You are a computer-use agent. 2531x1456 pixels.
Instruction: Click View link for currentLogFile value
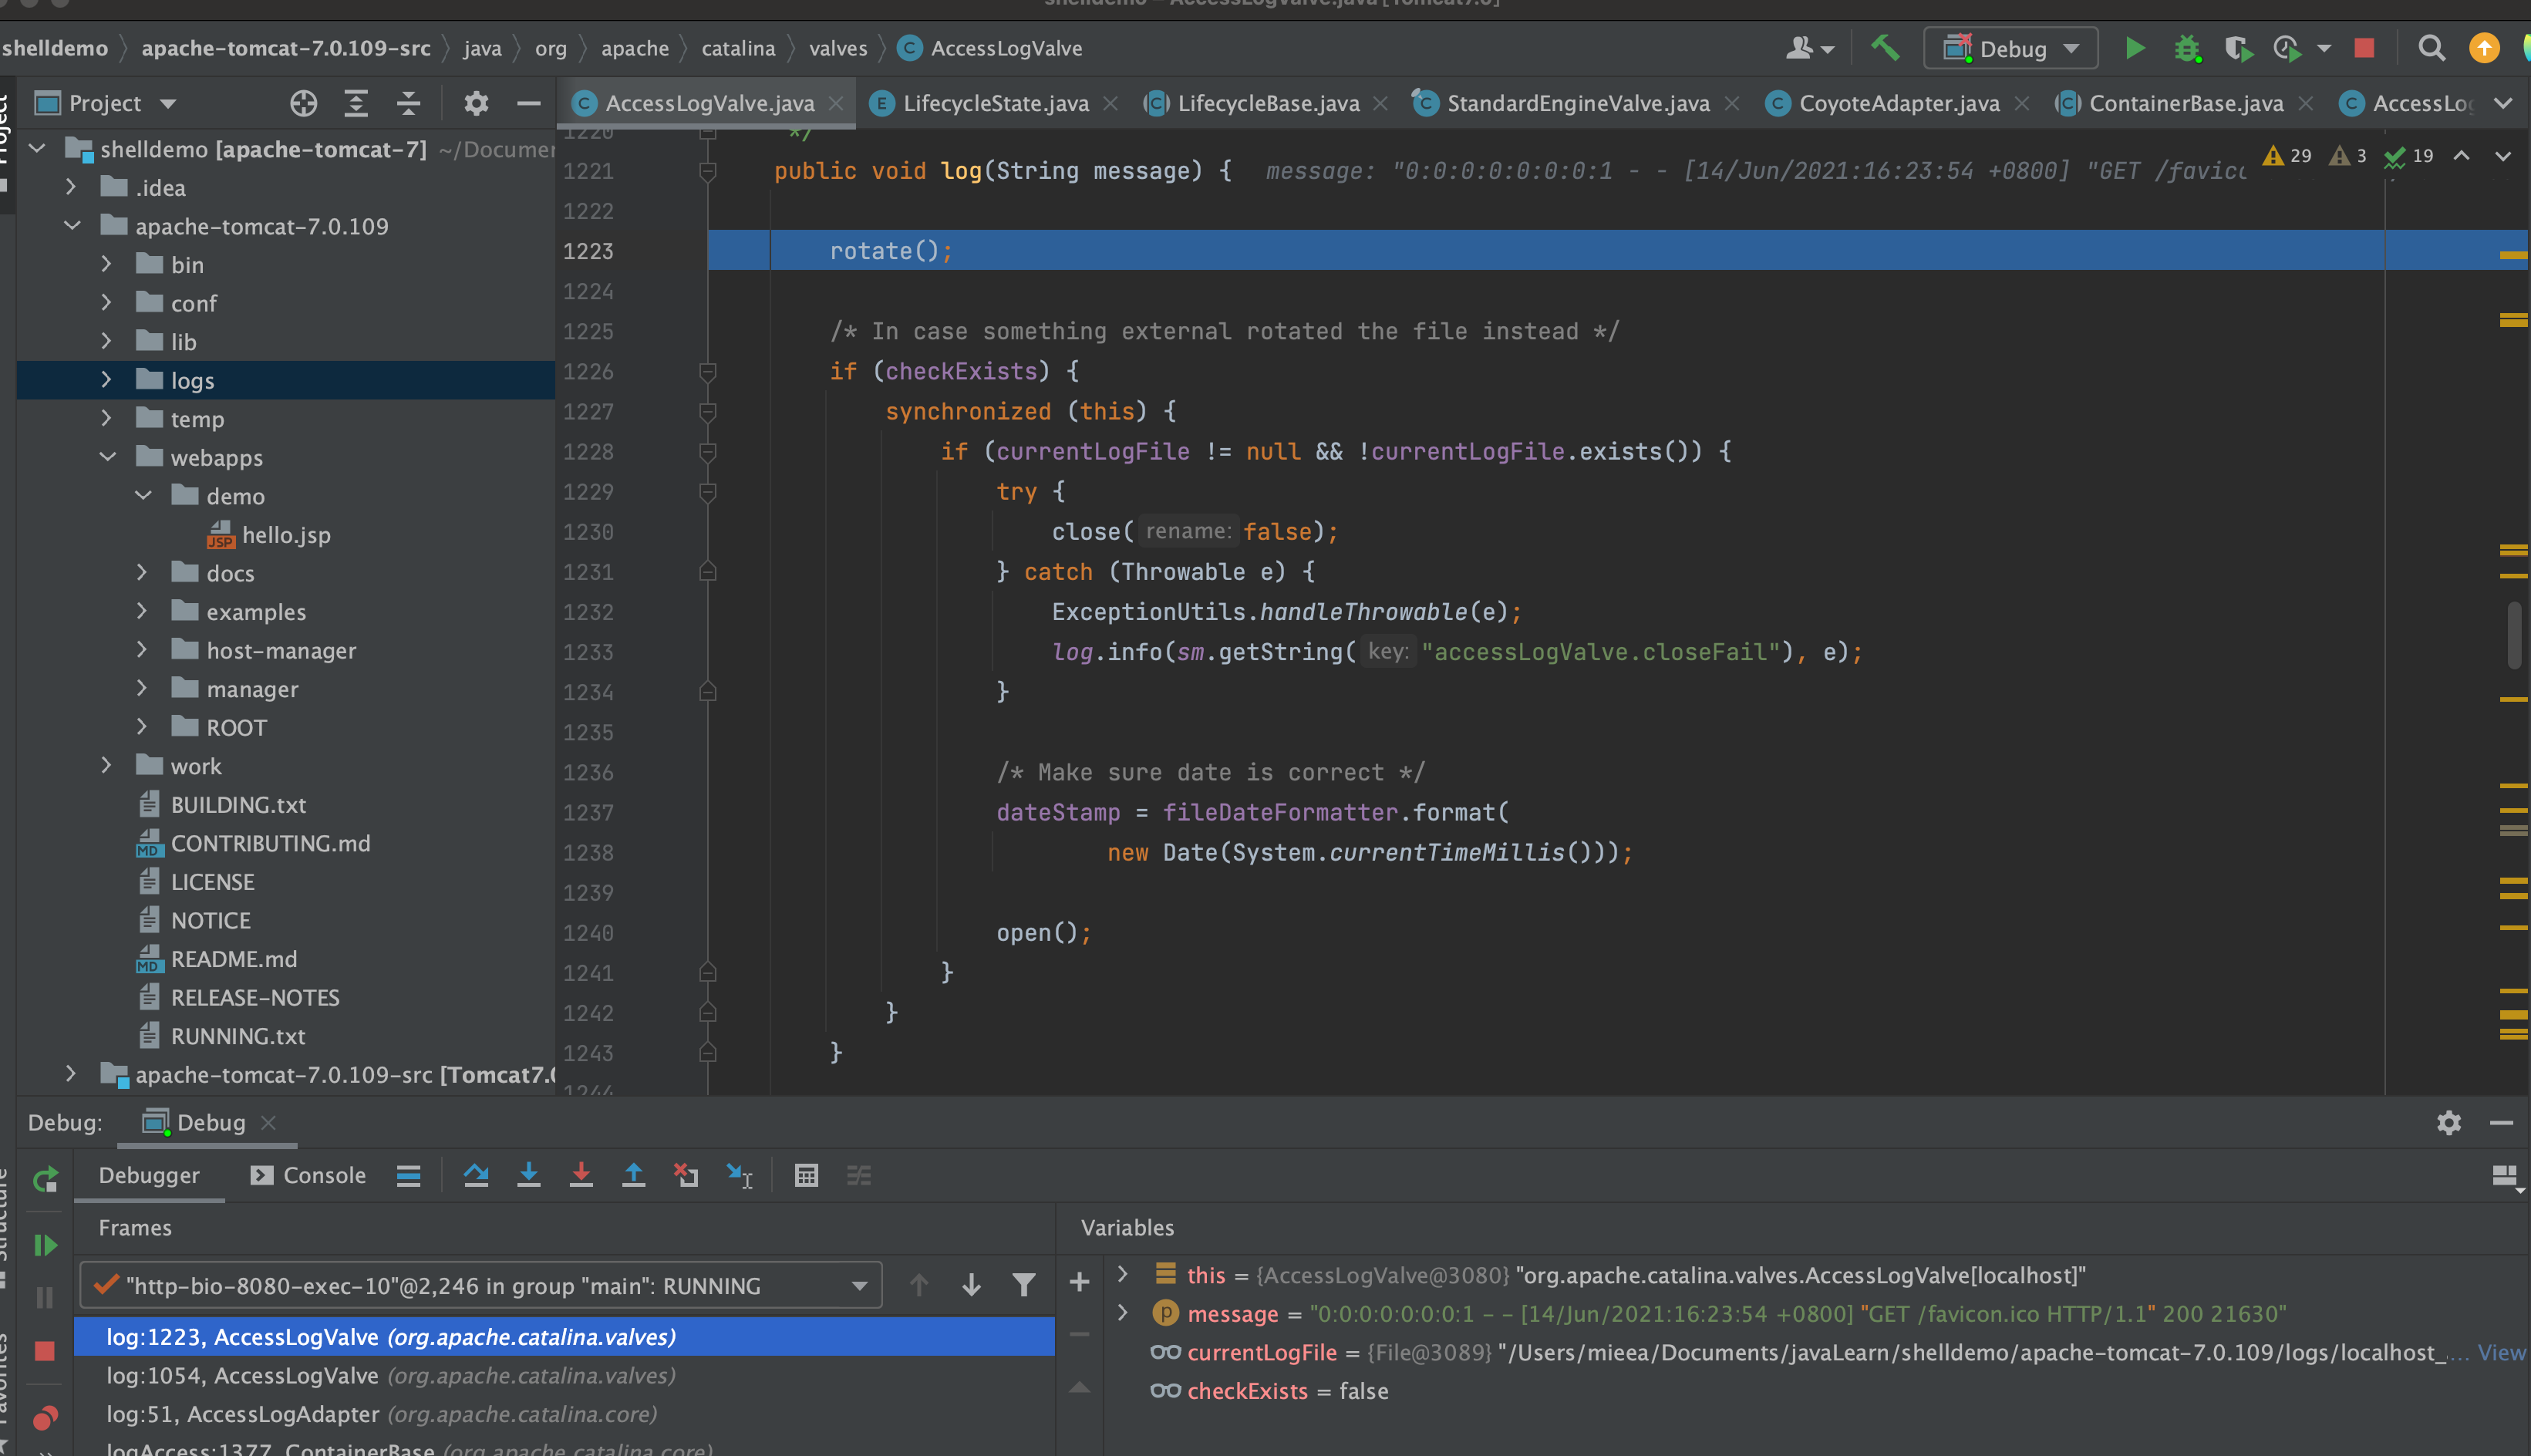pos(2502,1352)
